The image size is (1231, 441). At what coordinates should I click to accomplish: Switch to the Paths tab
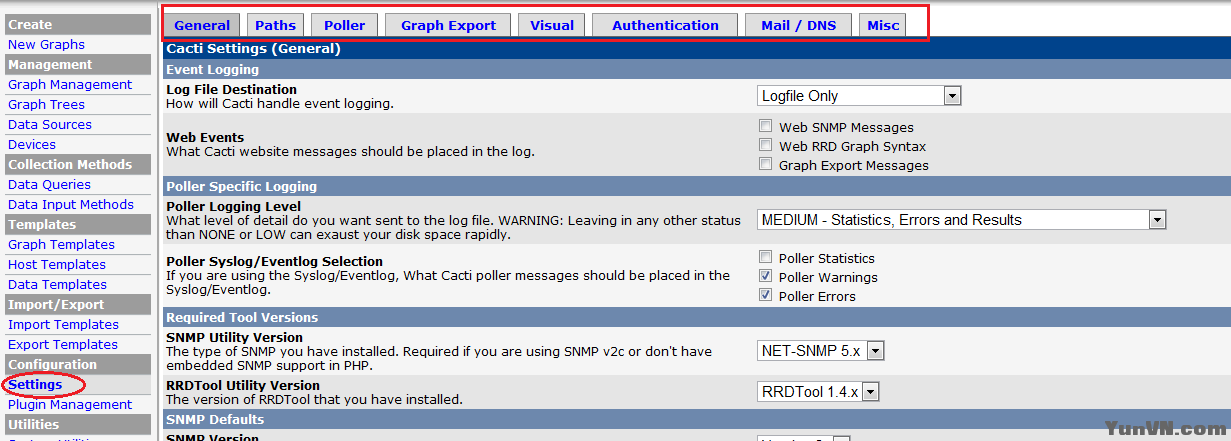[275, 25]
